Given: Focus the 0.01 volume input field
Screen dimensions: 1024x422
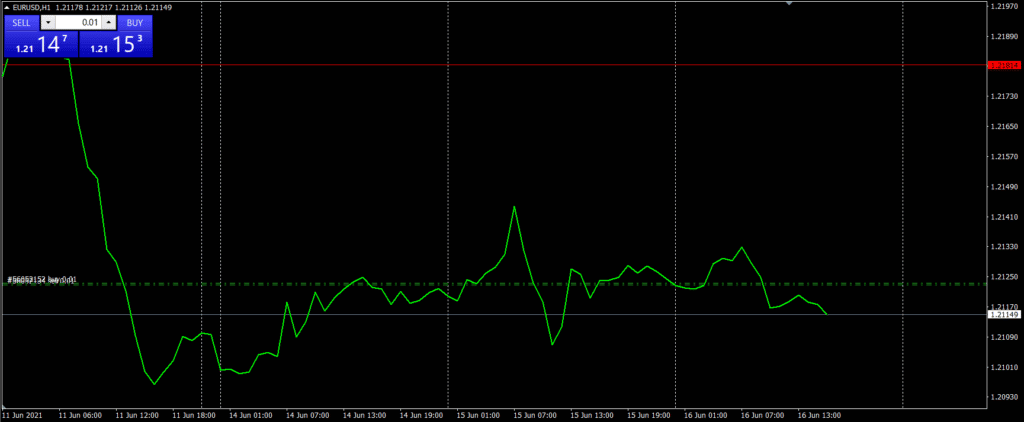Looking at the screenshot, I should point(78,23).
